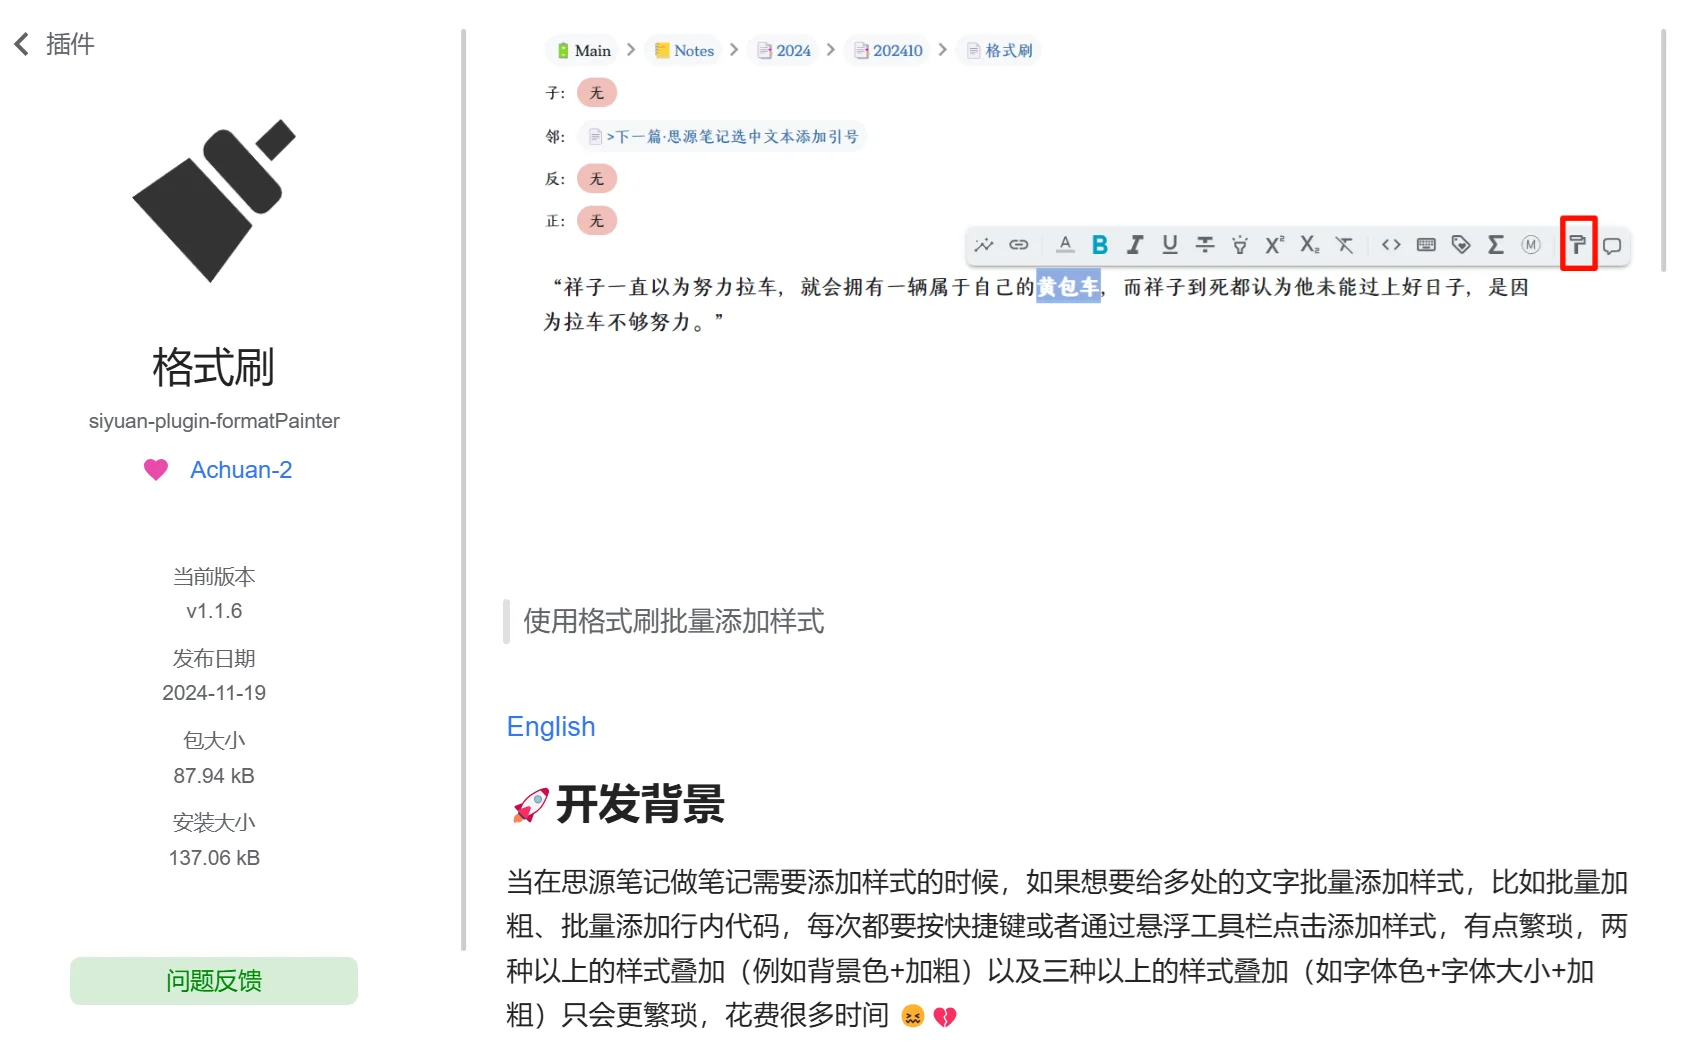Open the 2024 breadcrumb dropdown
This screenshot has width=1684, height=1046.
[x=784, y=49]
